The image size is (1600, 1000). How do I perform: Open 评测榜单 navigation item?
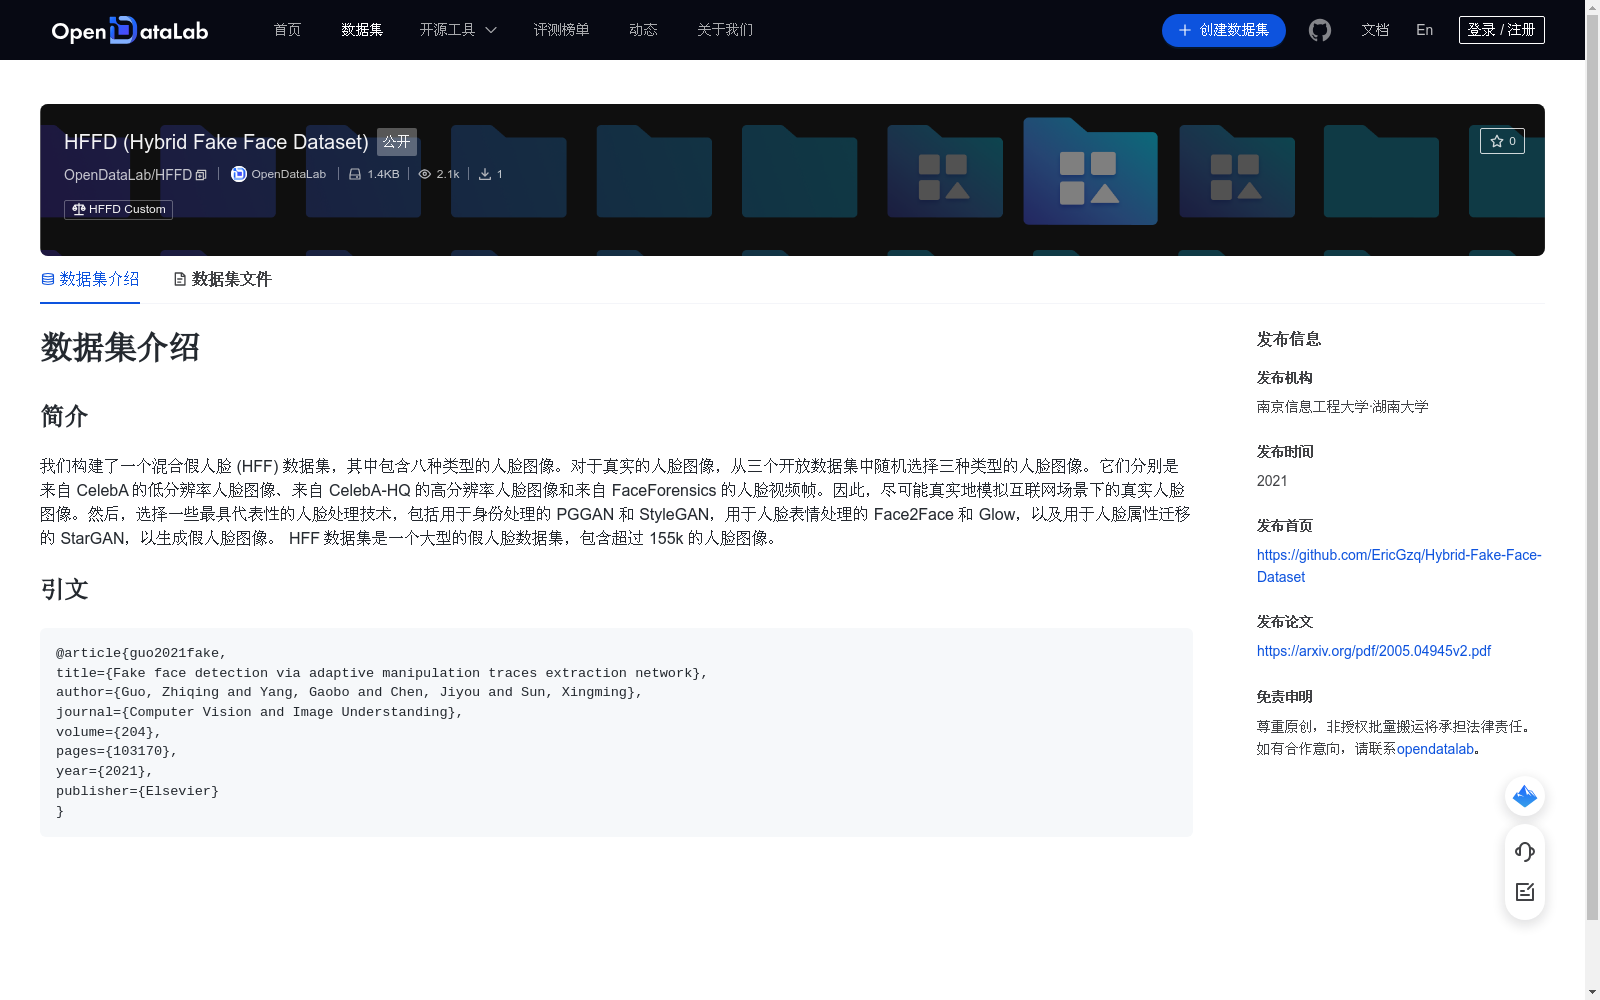[561, 30]
